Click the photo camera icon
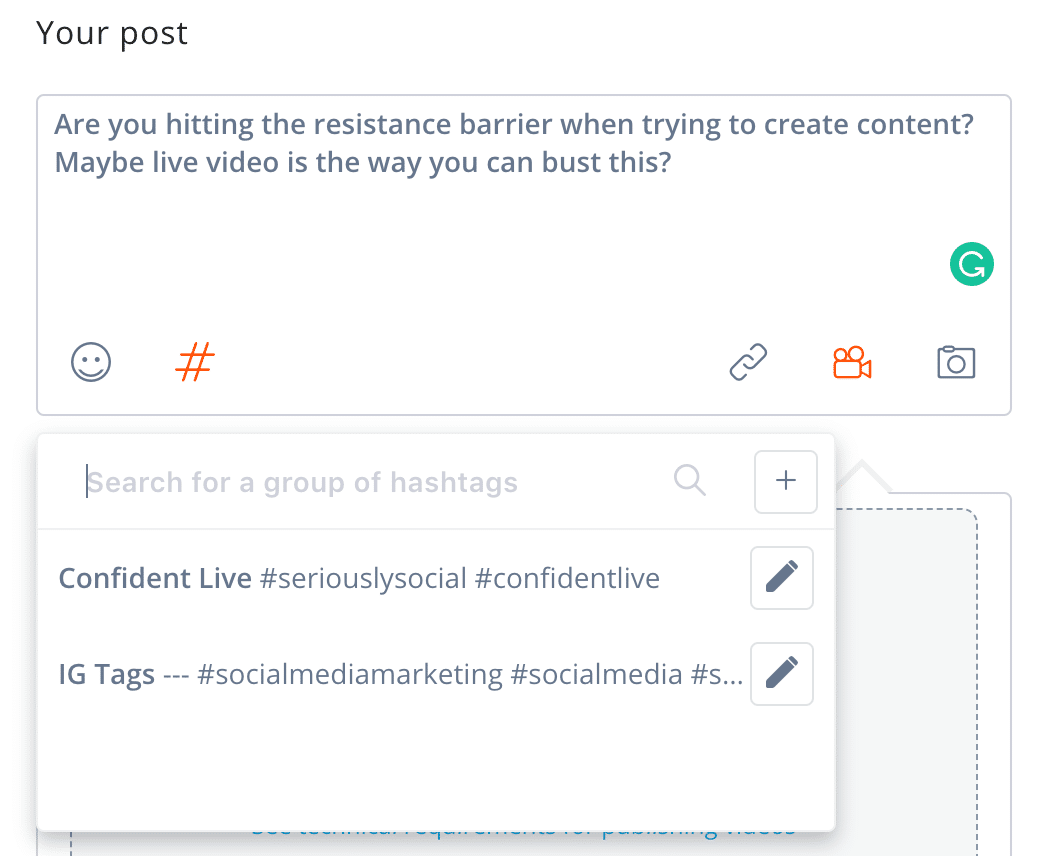The image size is (1044, 856). click(956, 362)
